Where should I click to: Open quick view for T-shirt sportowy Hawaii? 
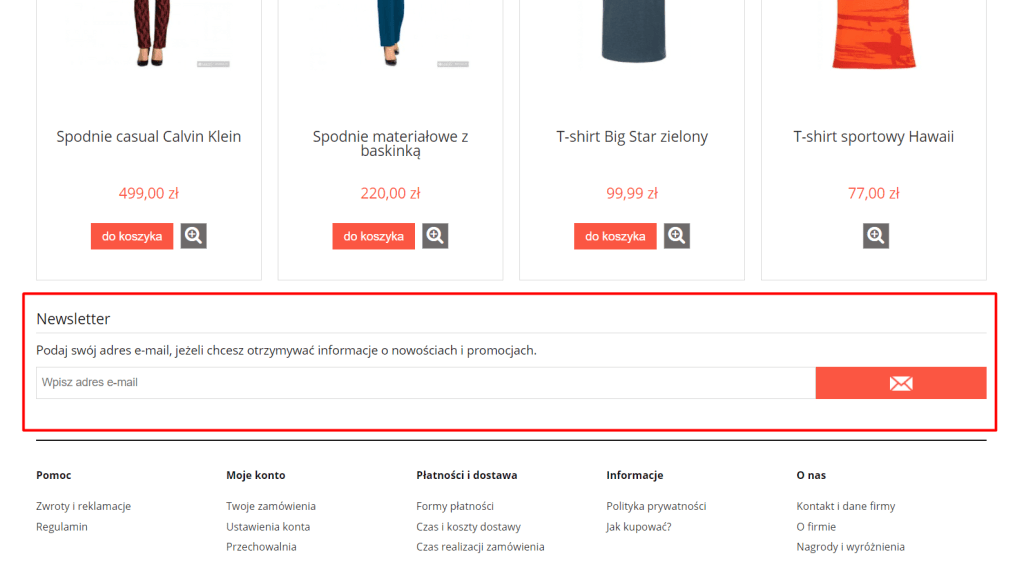click(x=876, y=236)
